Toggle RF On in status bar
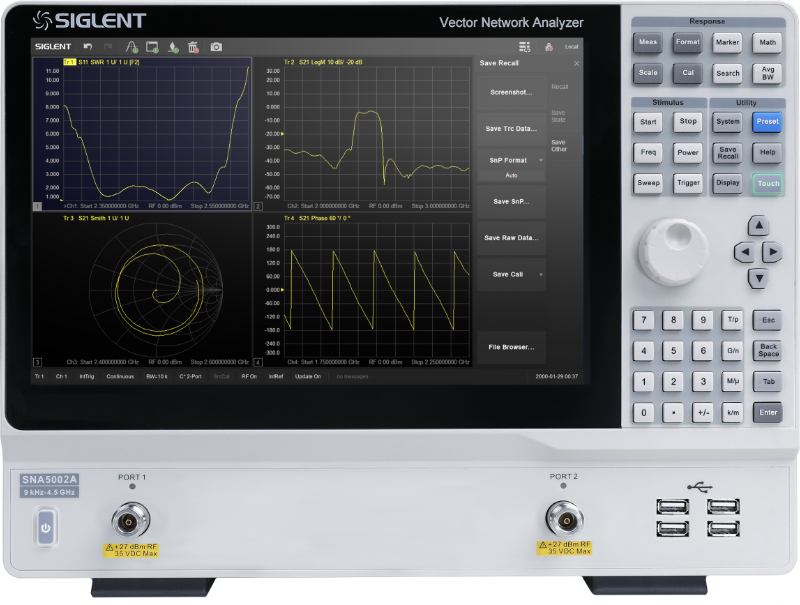 tap(249, 376)
